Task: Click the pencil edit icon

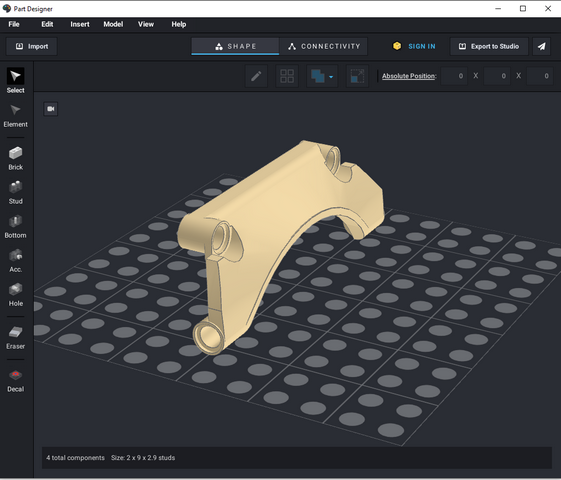Action: point(256,76)
